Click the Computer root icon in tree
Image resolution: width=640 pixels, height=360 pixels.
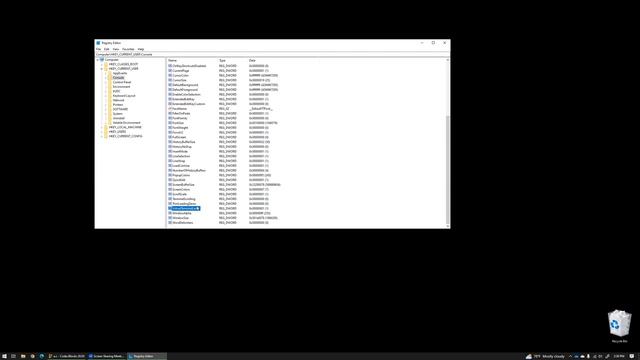102,60
